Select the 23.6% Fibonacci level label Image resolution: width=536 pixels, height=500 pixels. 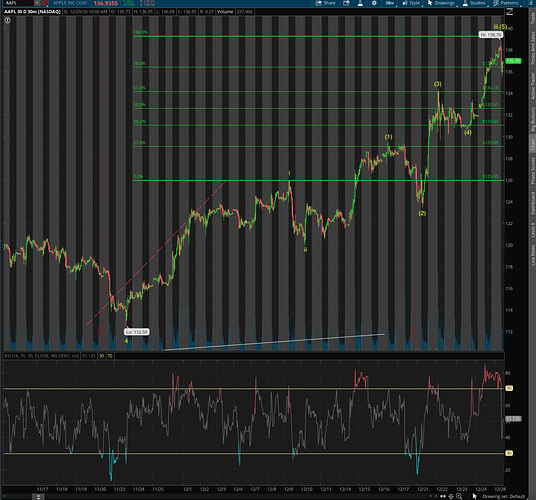click(x=139, y=143)
